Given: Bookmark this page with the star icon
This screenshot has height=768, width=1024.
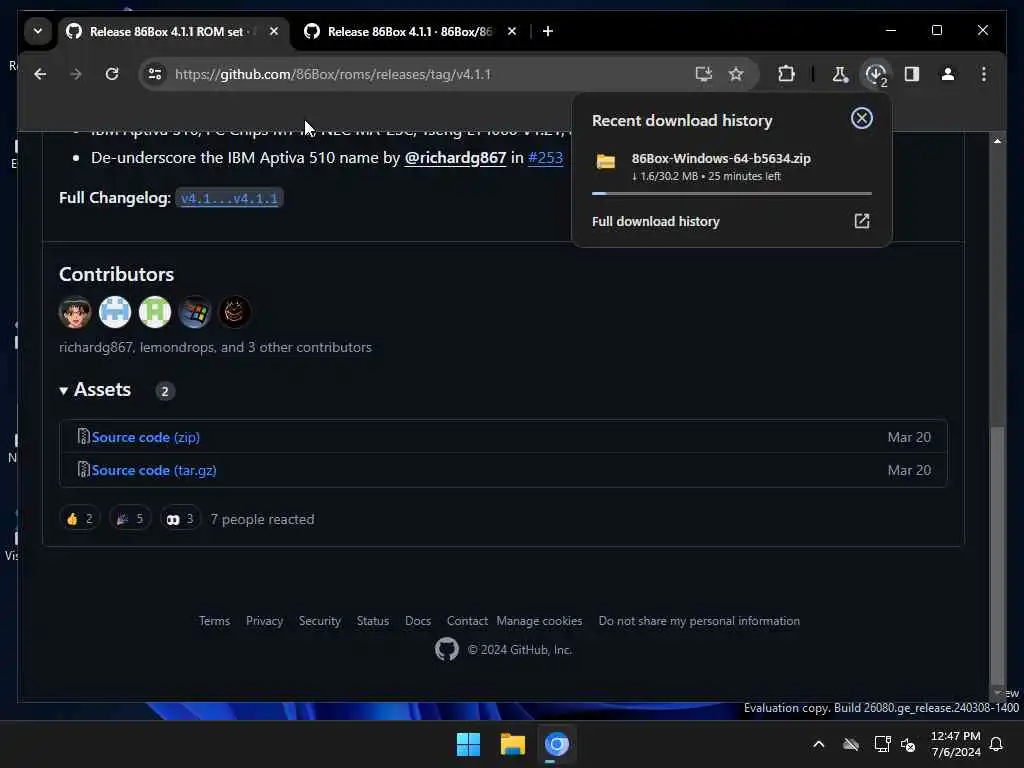Looking at the screenshot, I should [x=736, y=74].
